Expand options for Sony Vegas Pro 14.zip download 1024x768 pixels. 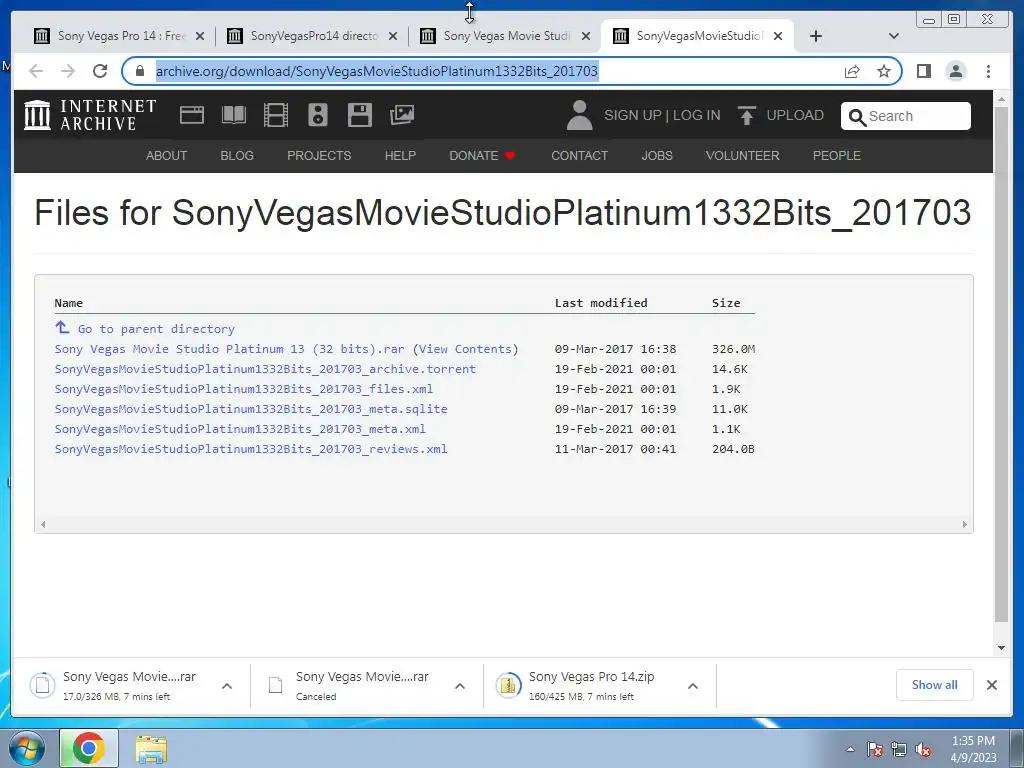[x=693, y=686]
